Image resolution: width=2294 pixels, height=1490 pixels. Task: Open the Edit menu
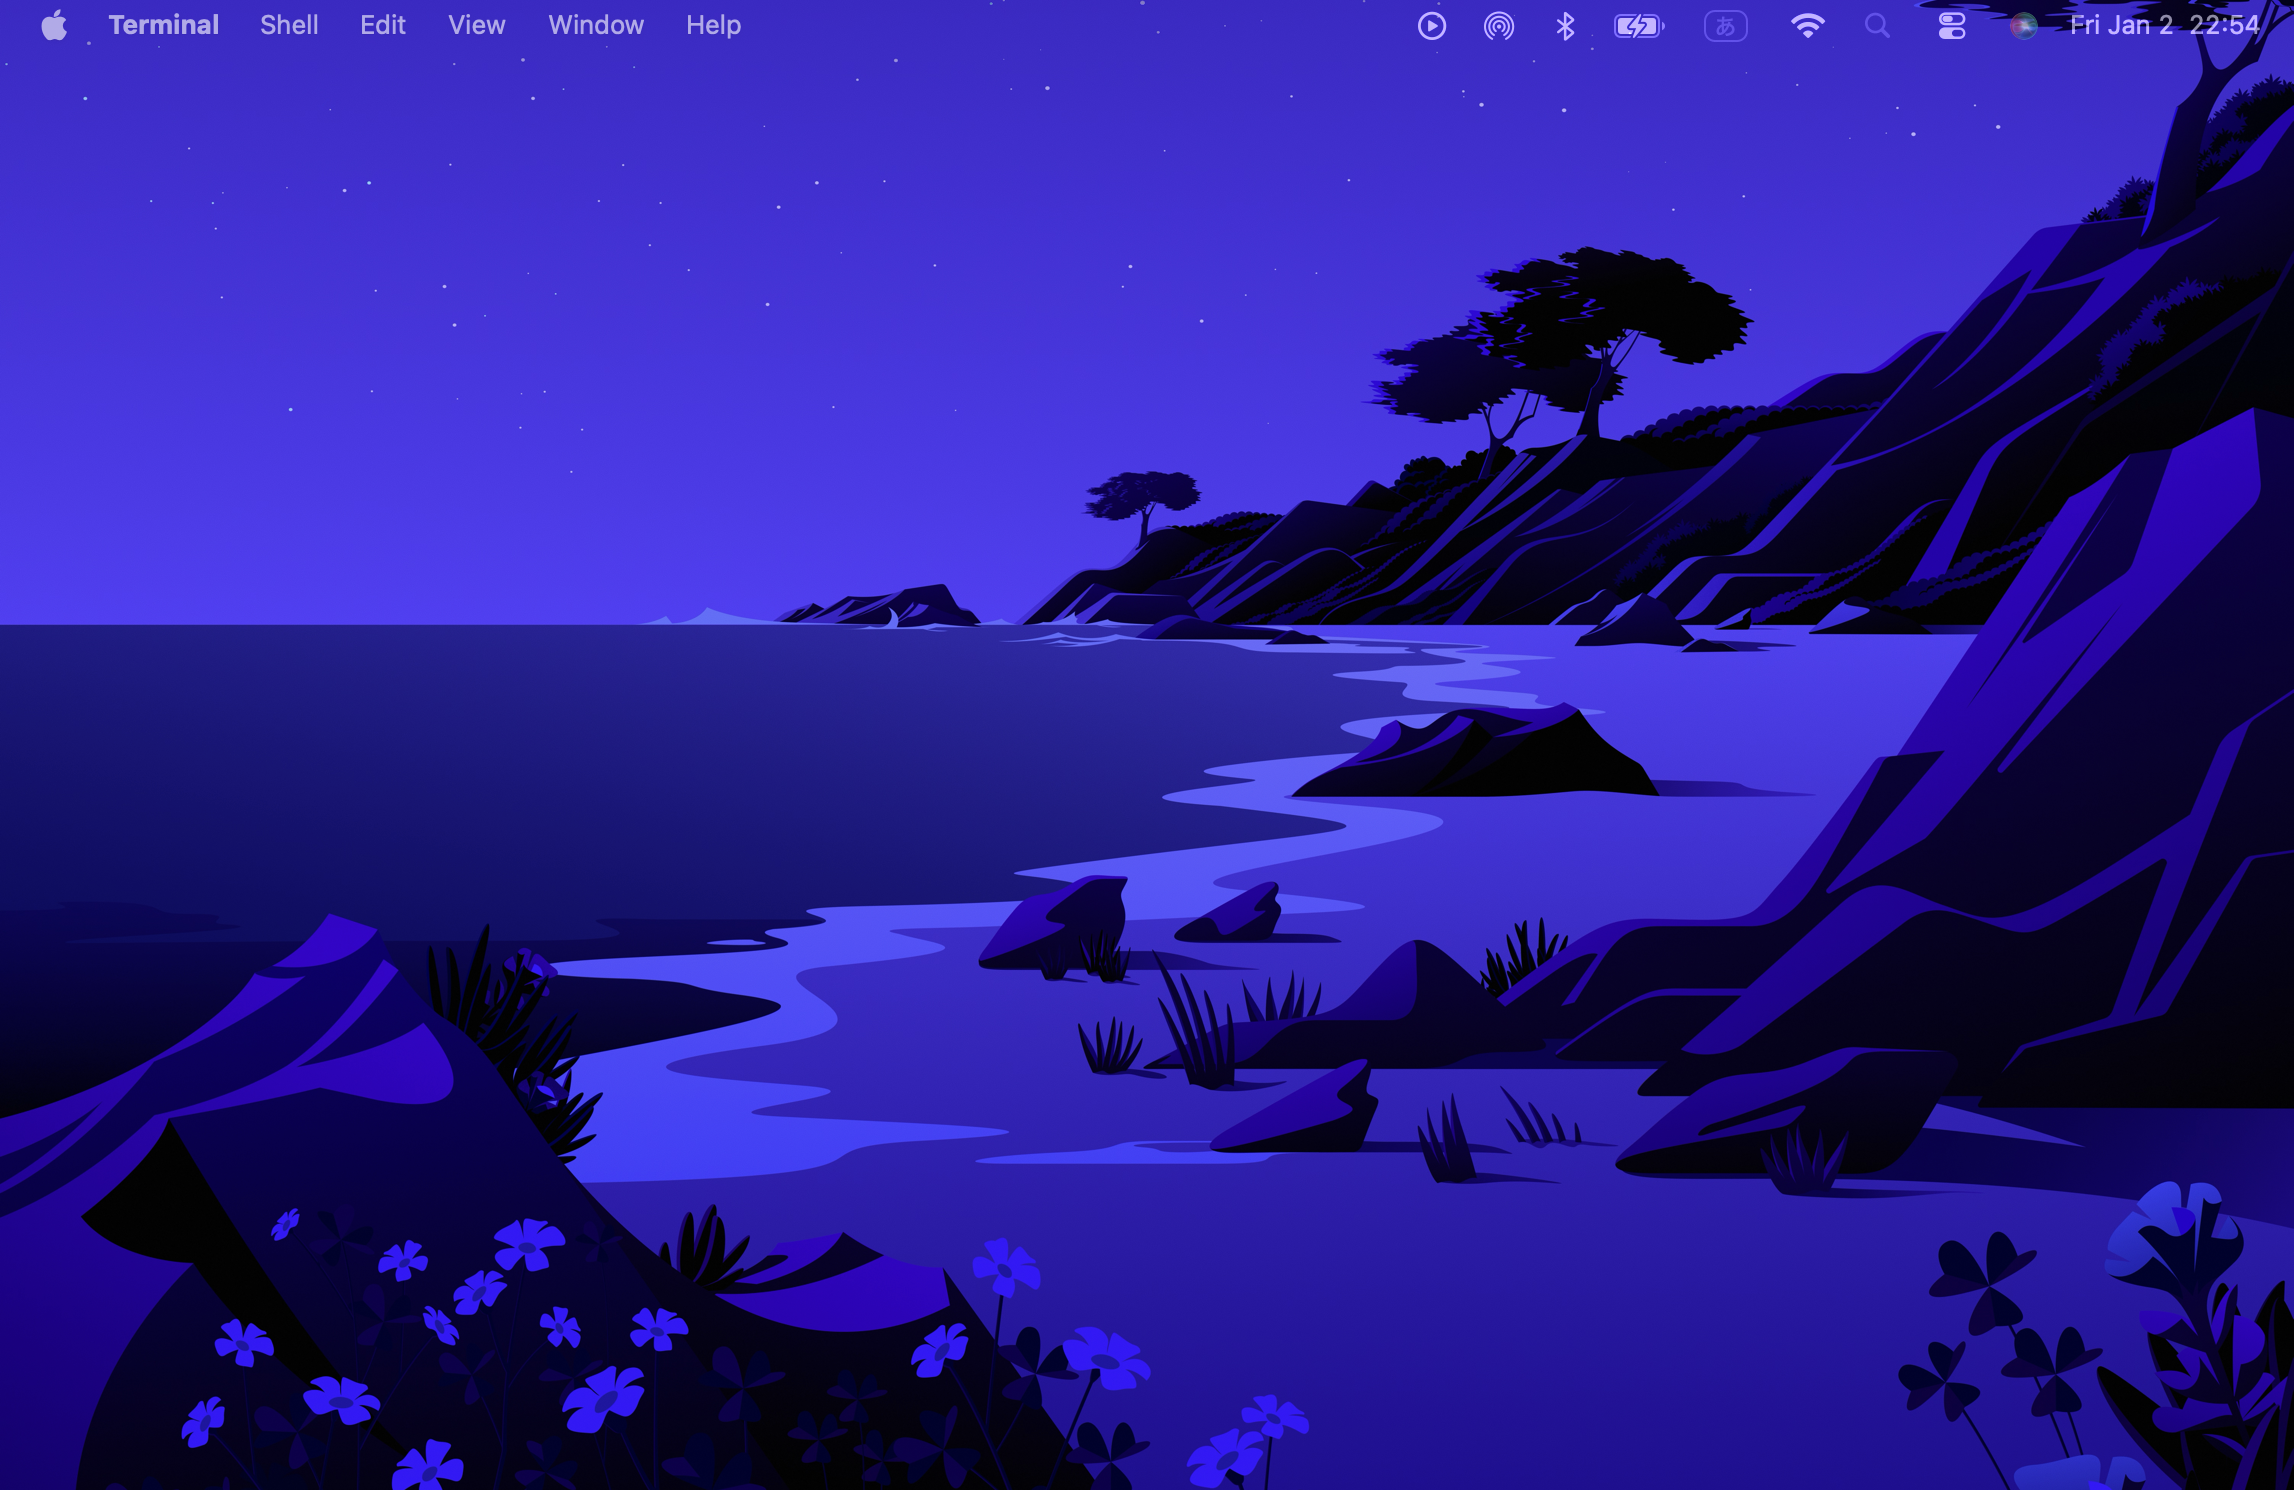pyautogui.click(x=382, y=25)
